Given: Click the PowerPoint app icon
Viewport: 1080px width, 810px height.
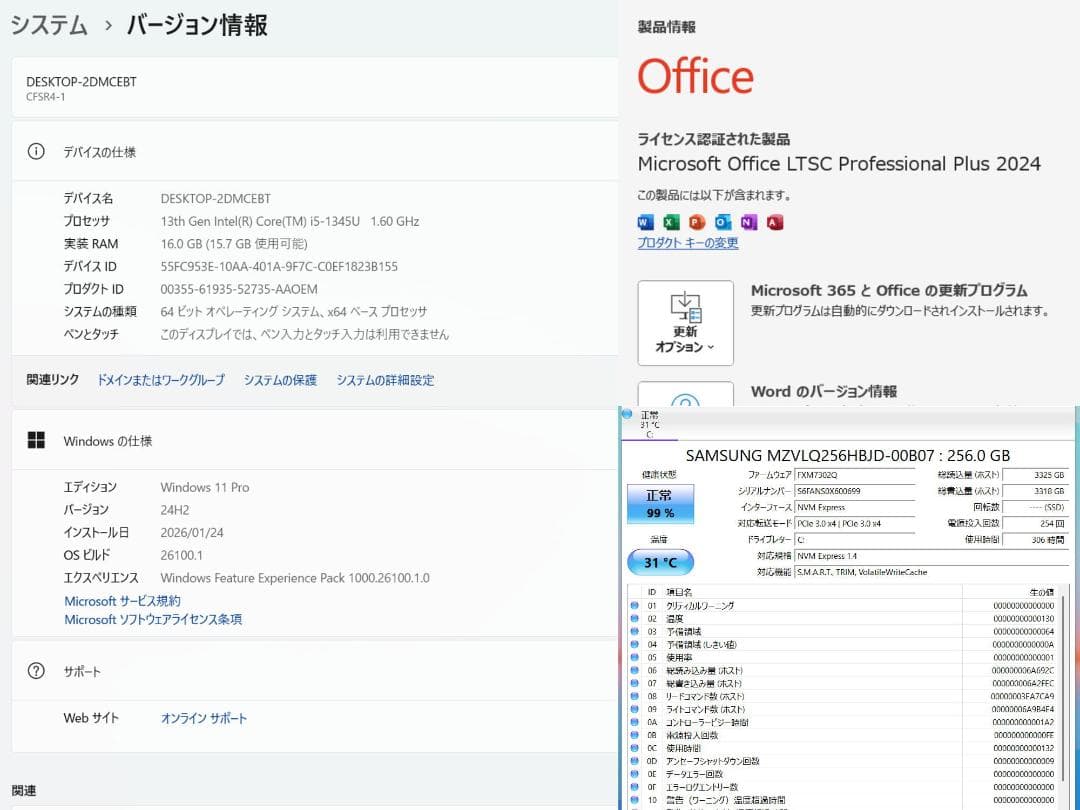Looking at the screenshot, I should 696,221.
